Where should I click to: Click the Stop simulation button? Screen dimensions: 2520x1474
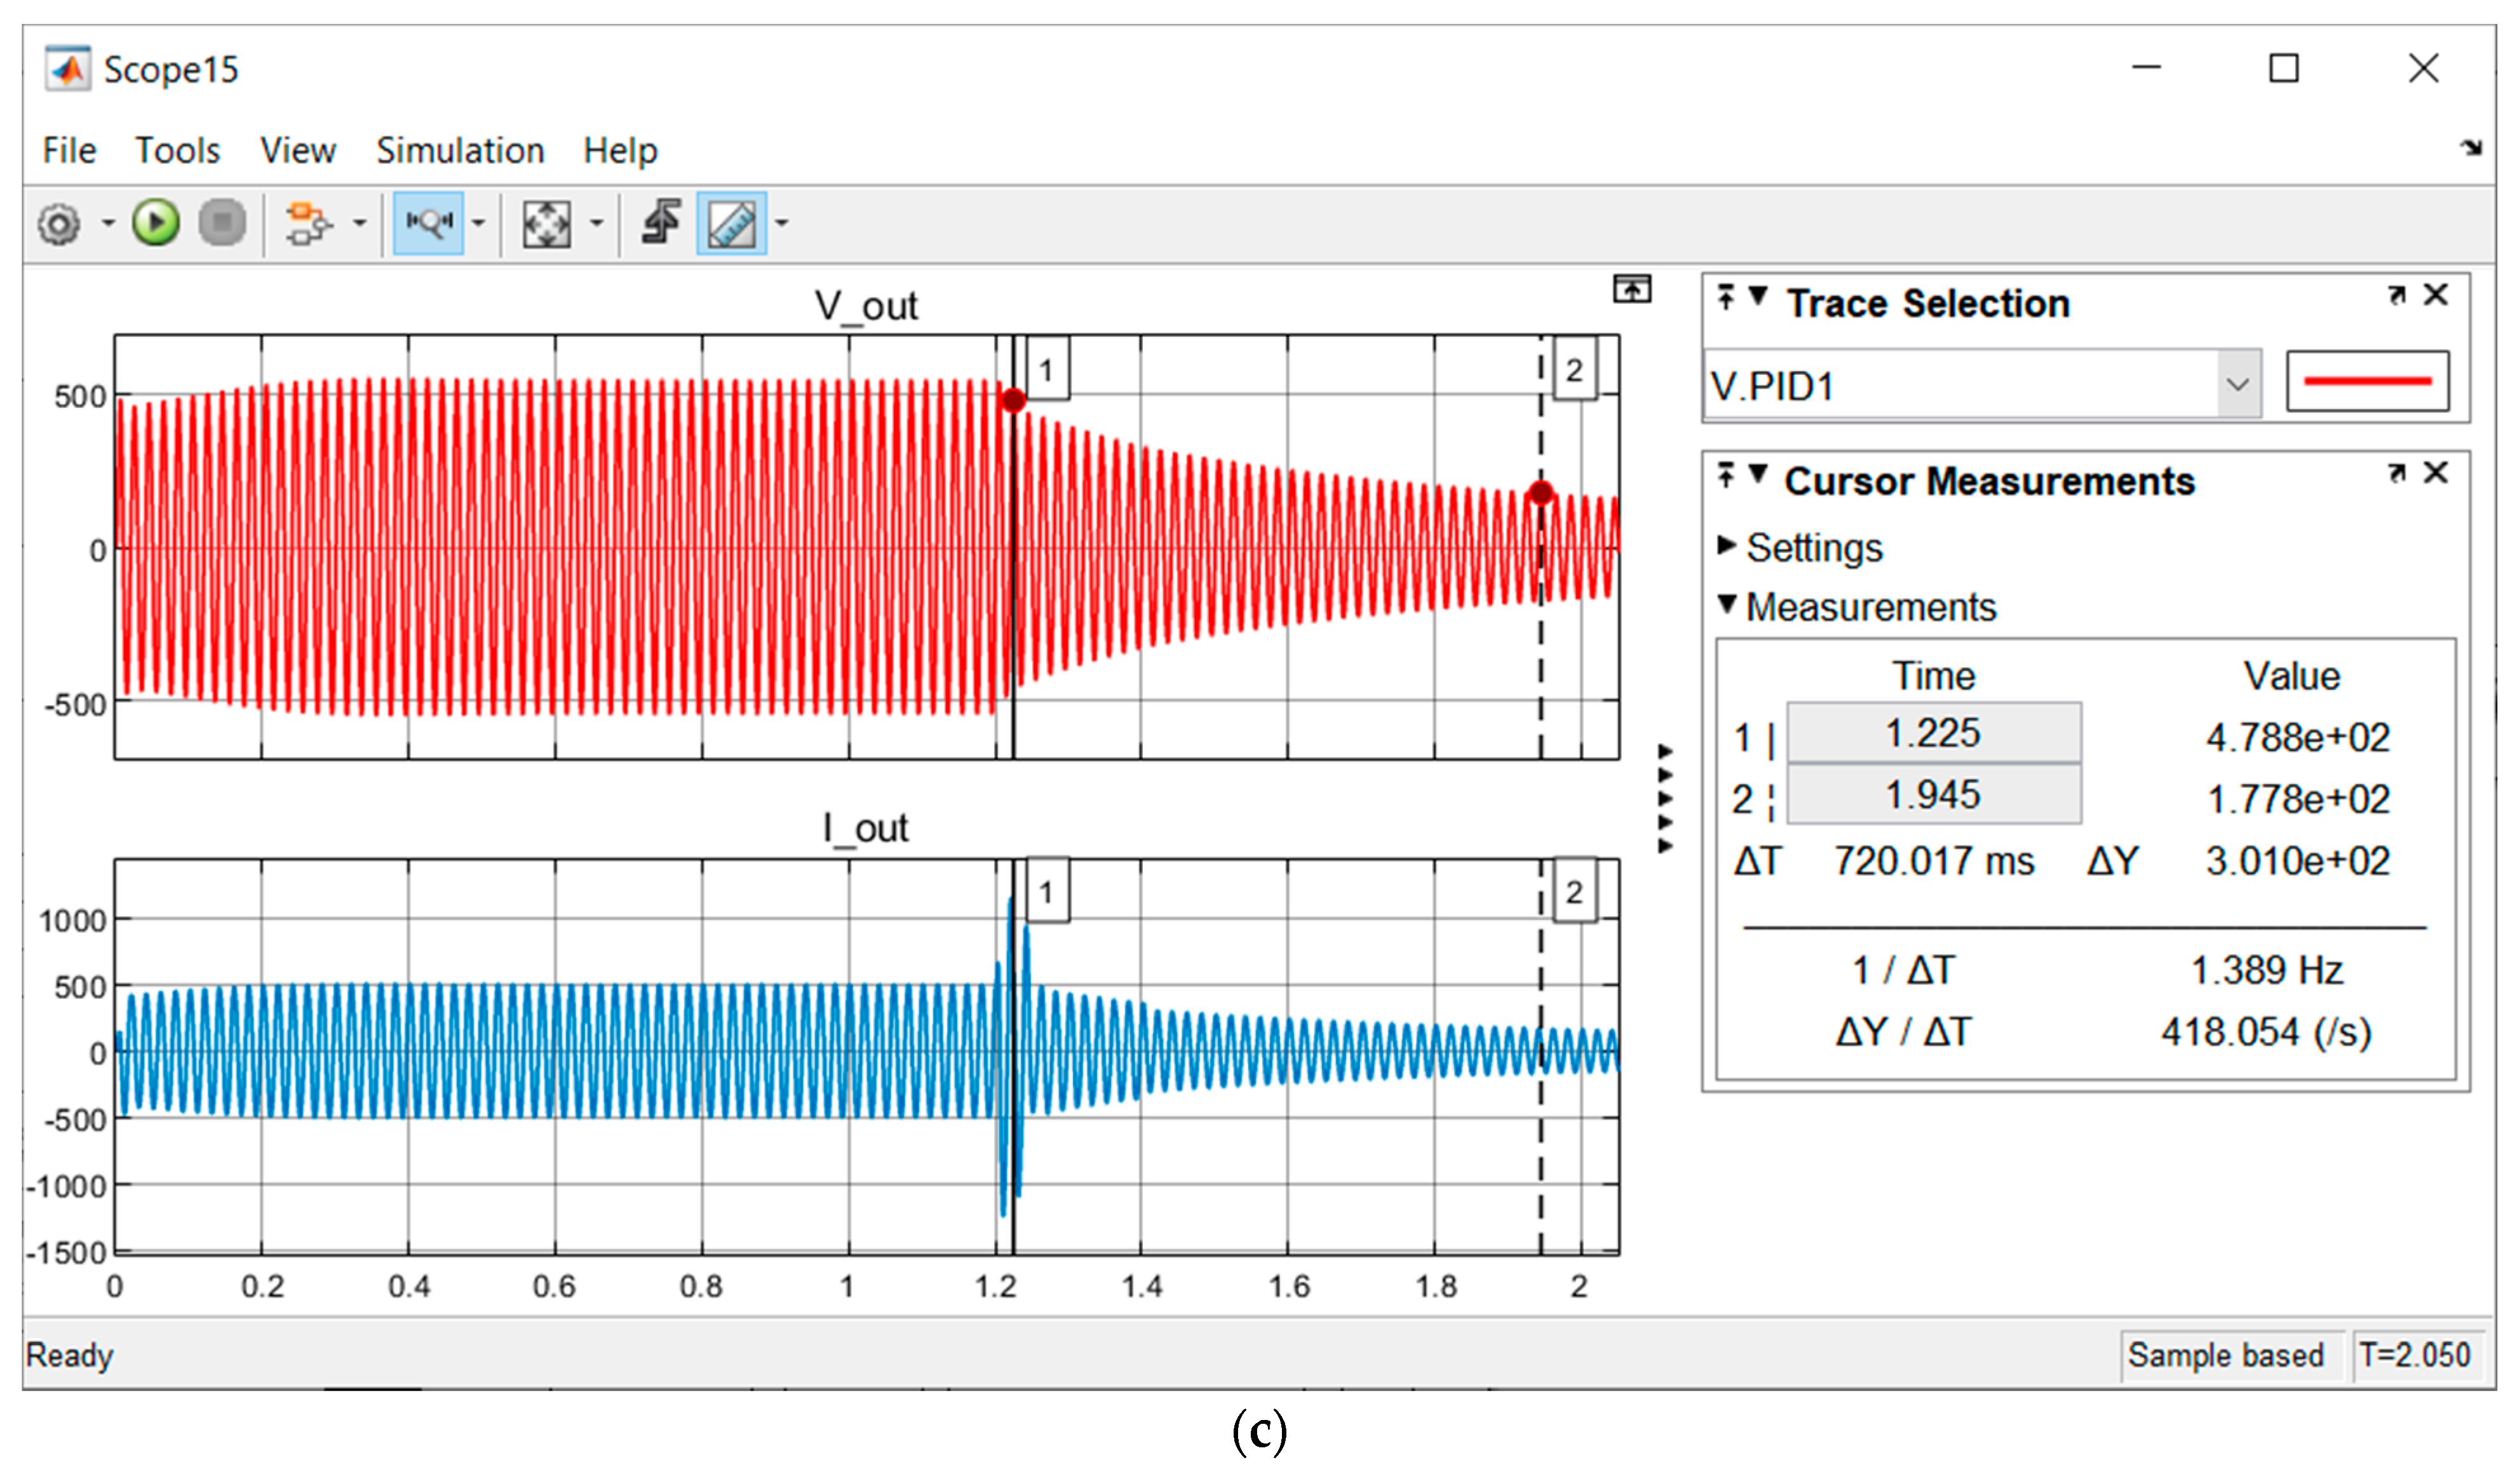click(x=222, y=222)
